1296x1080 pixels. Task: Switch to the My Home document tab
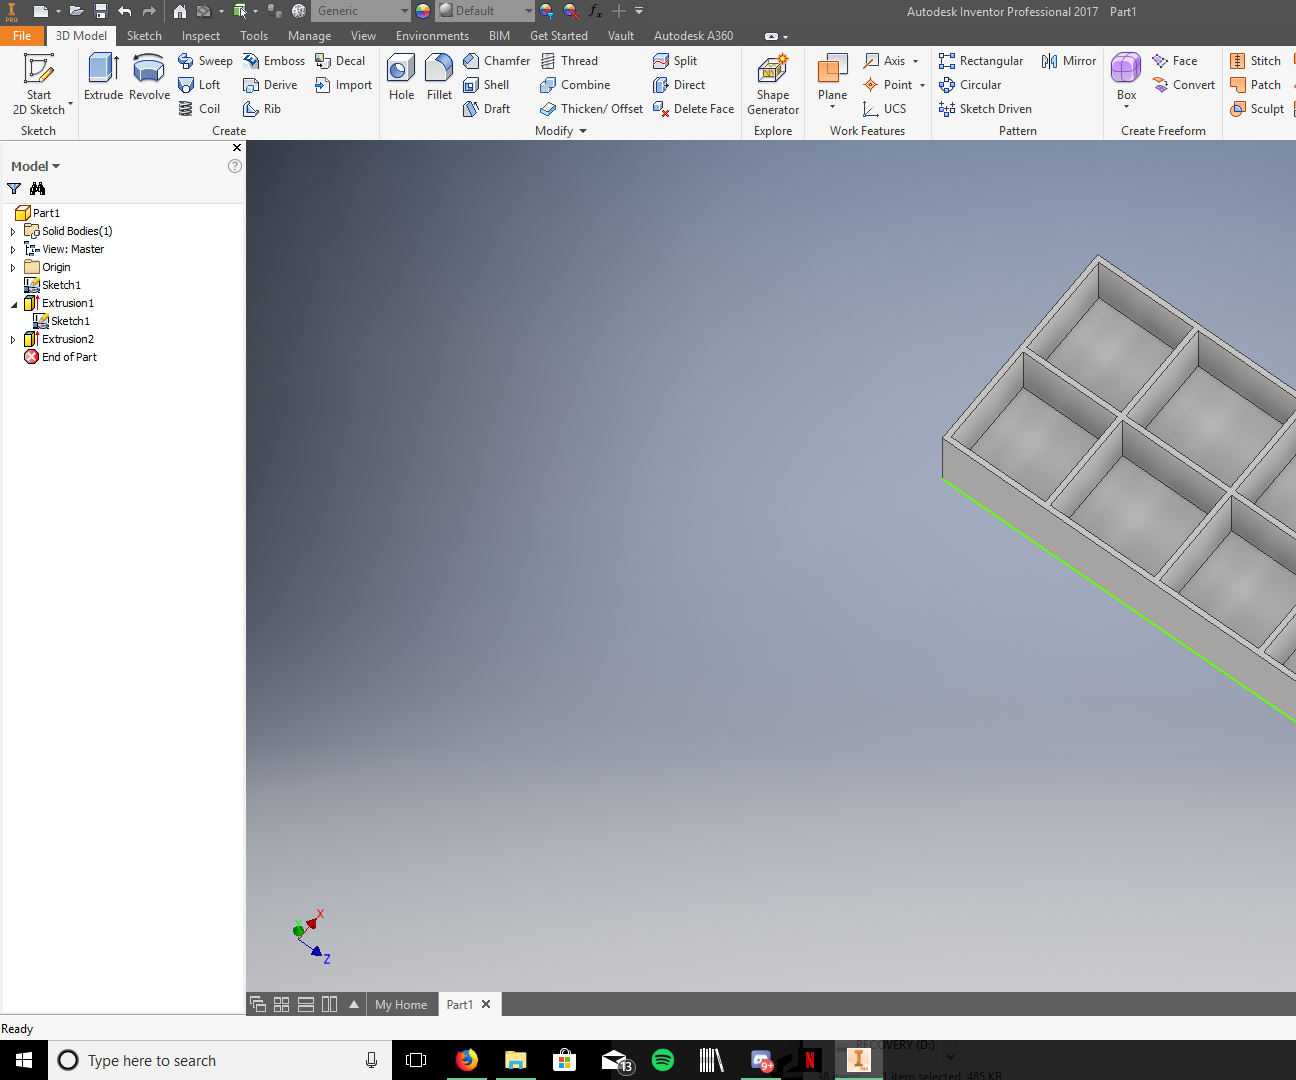(401, 1005)
